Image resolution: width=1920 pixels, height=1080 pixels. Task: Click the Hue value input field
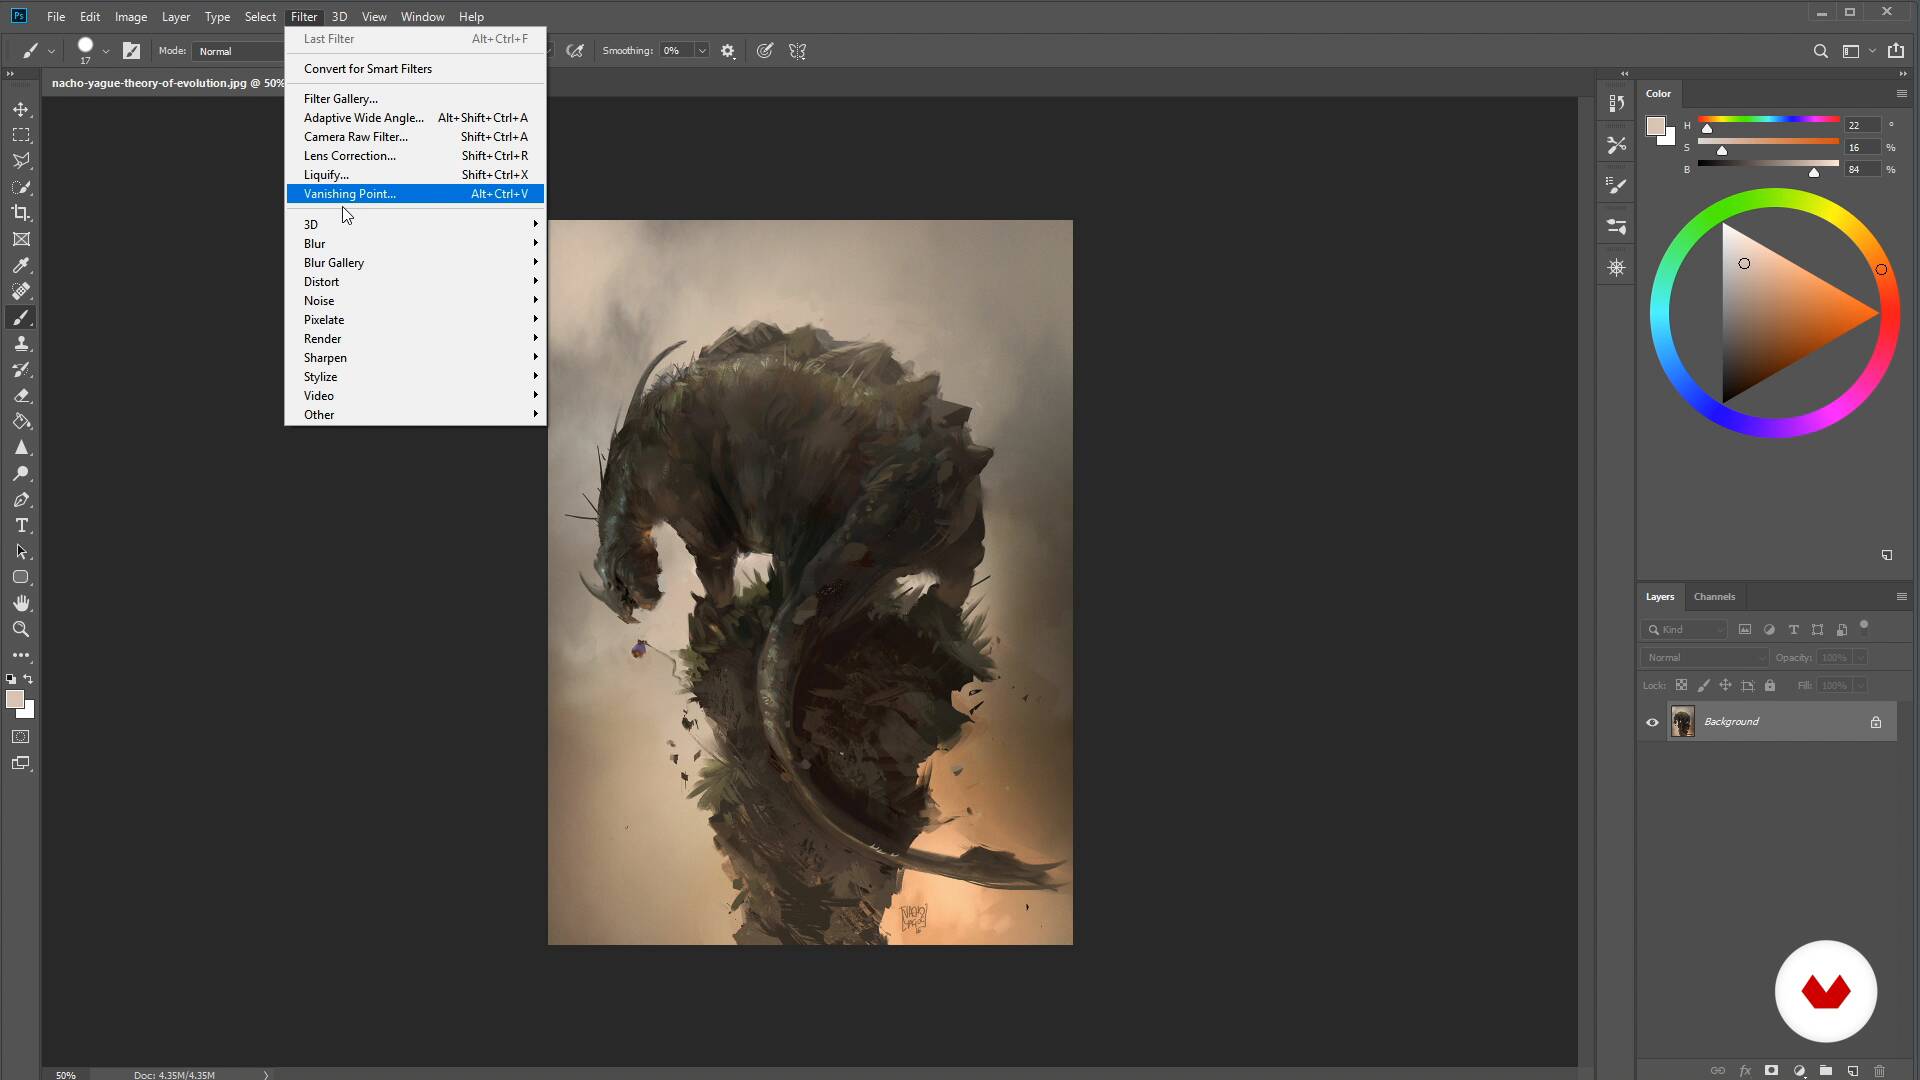pyautogui.click(x=1862, y=125)
